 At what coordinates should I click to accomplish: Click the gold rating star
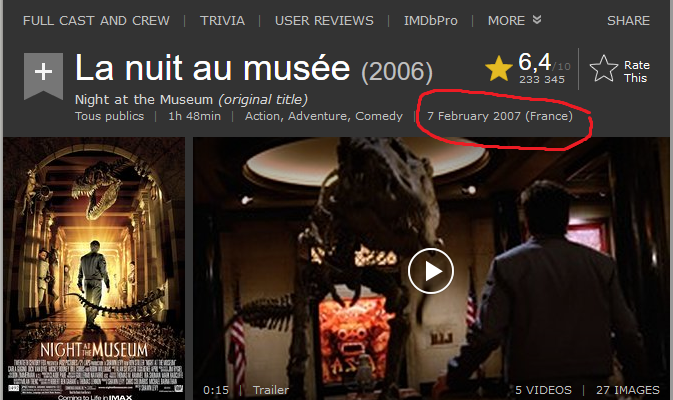point(499,69)
